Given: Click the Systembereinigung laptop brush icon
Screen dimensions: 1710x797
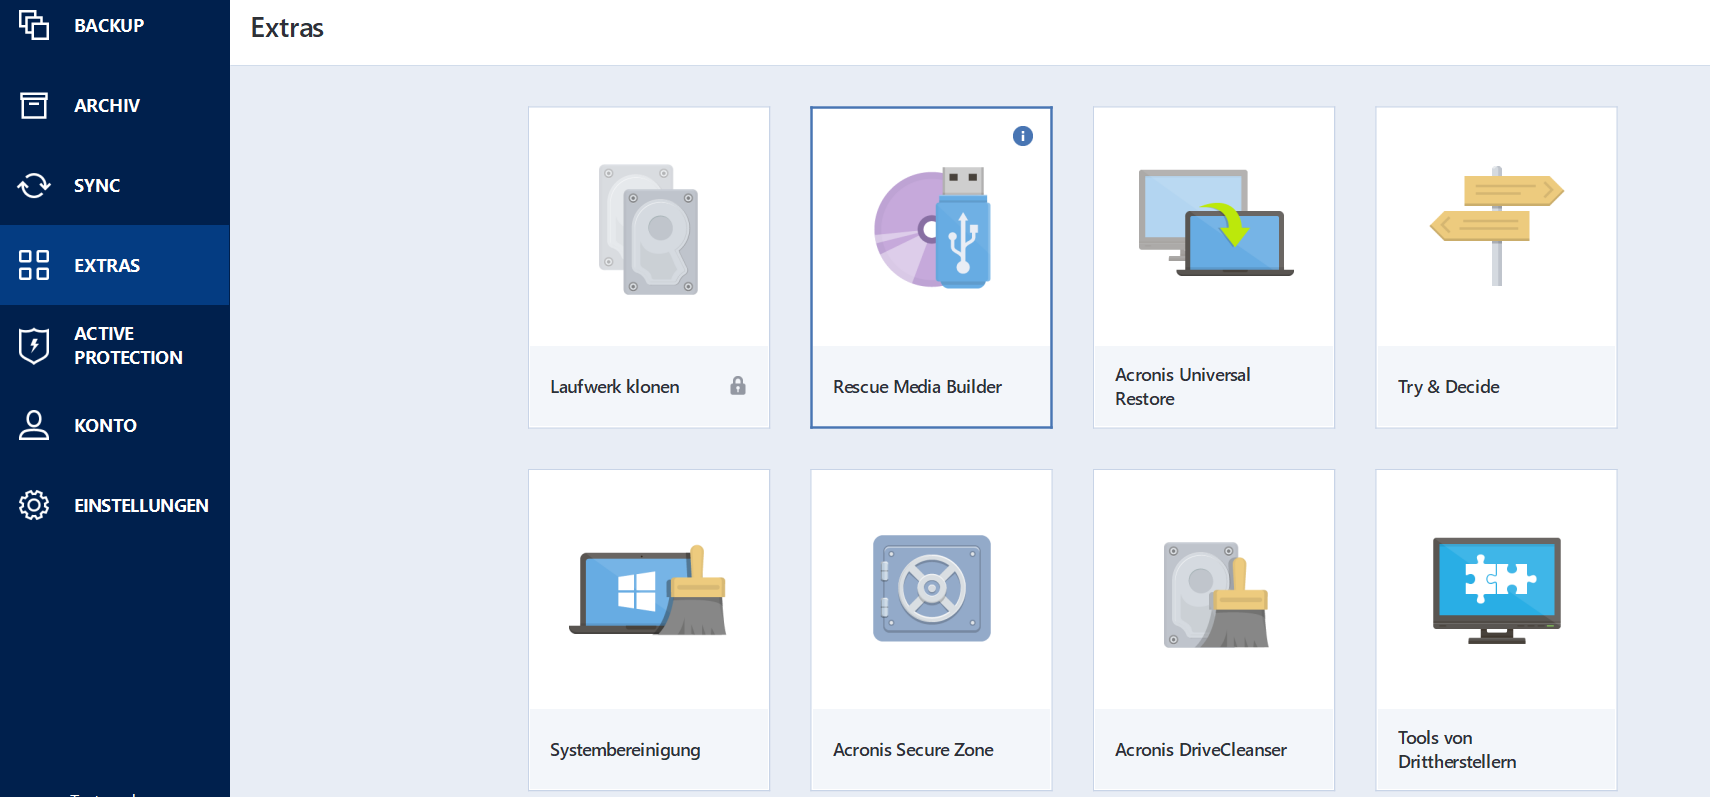Looking at the screenshot, I should click(x=648, y=590).
